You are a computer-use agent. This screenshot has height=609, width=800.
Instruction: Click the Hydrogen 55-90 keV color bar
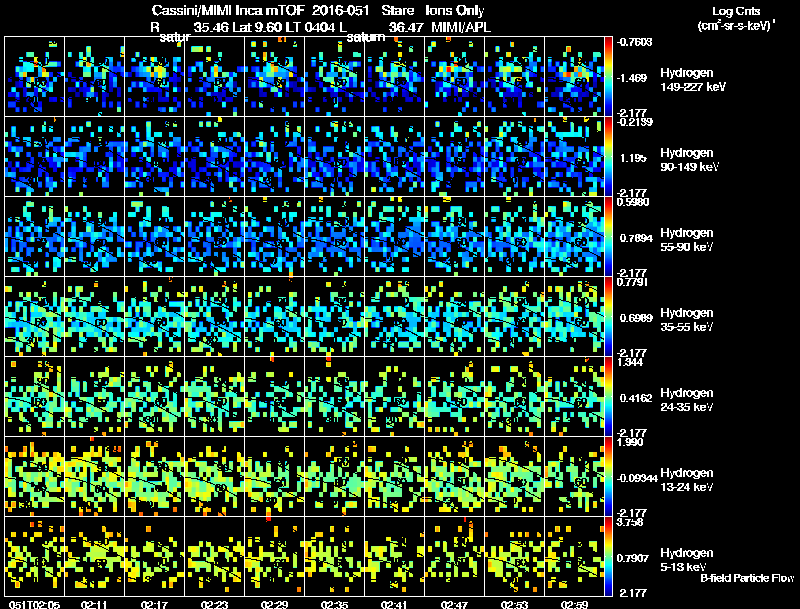click(x=608, y=237)
